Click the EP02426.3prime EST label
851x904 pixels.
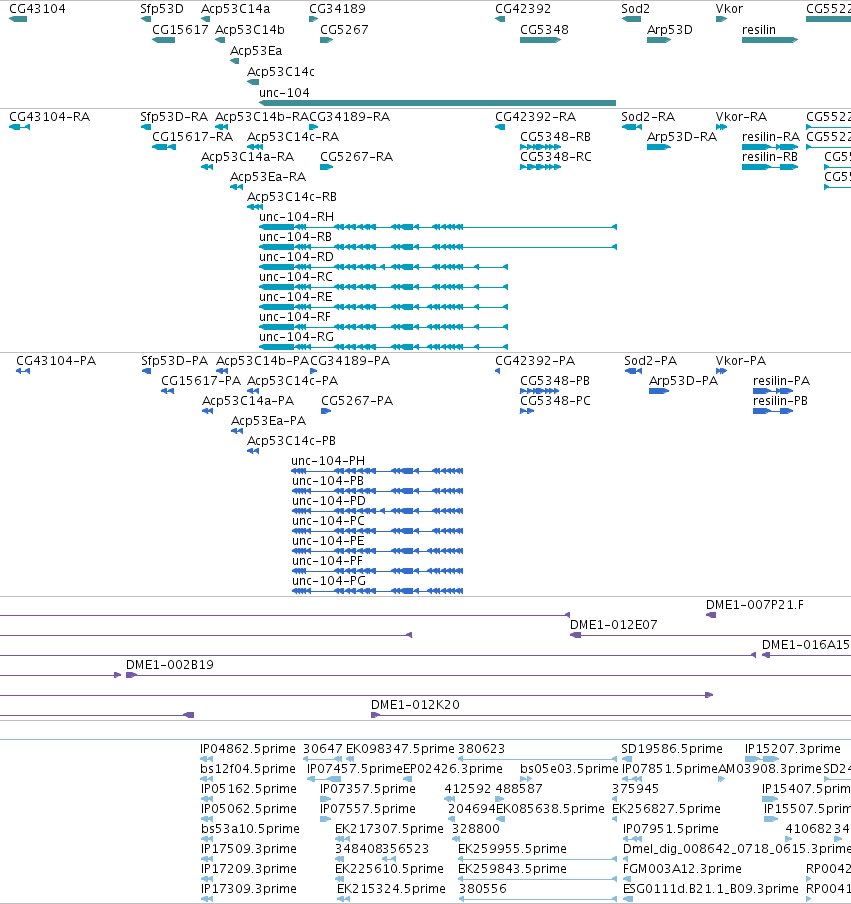click(x=453, y=769)
